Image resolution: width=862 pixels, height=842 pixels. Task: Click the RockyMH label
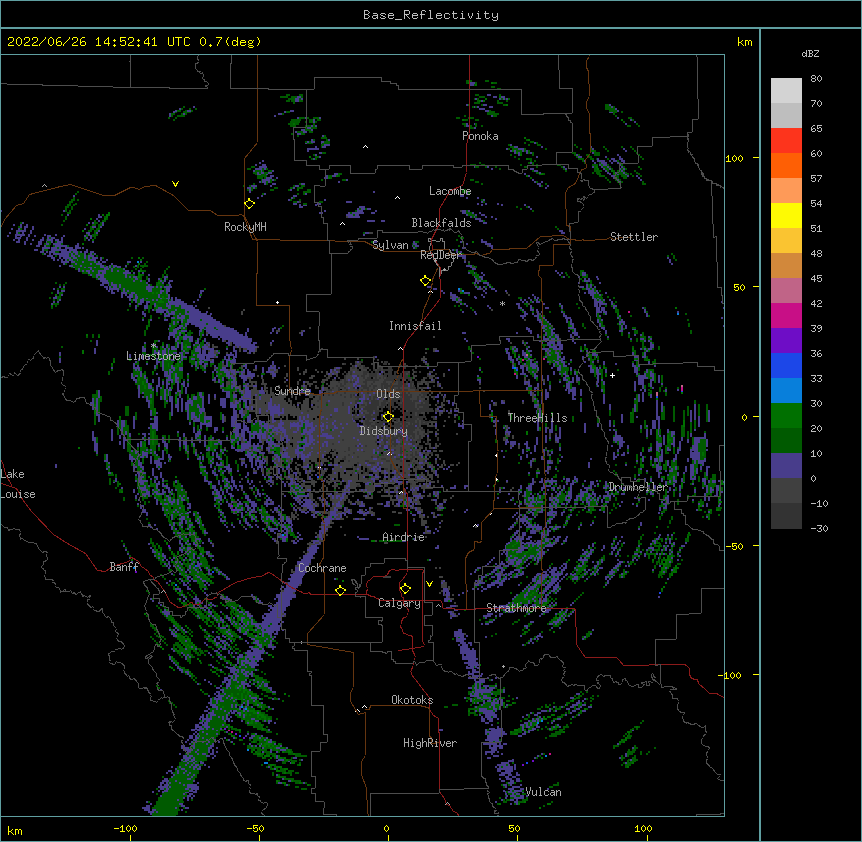coord(245,227)
